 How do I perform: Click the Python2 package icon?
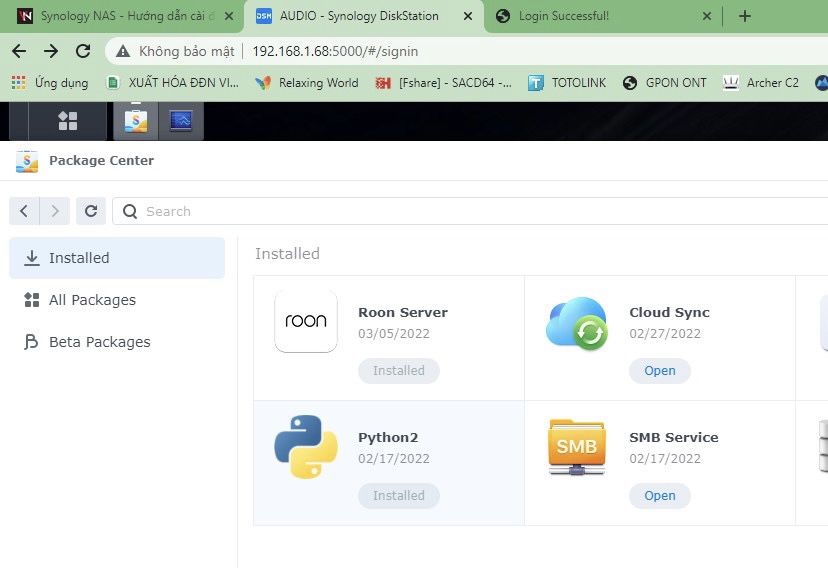pyautogui.click(x=306, y=447)
